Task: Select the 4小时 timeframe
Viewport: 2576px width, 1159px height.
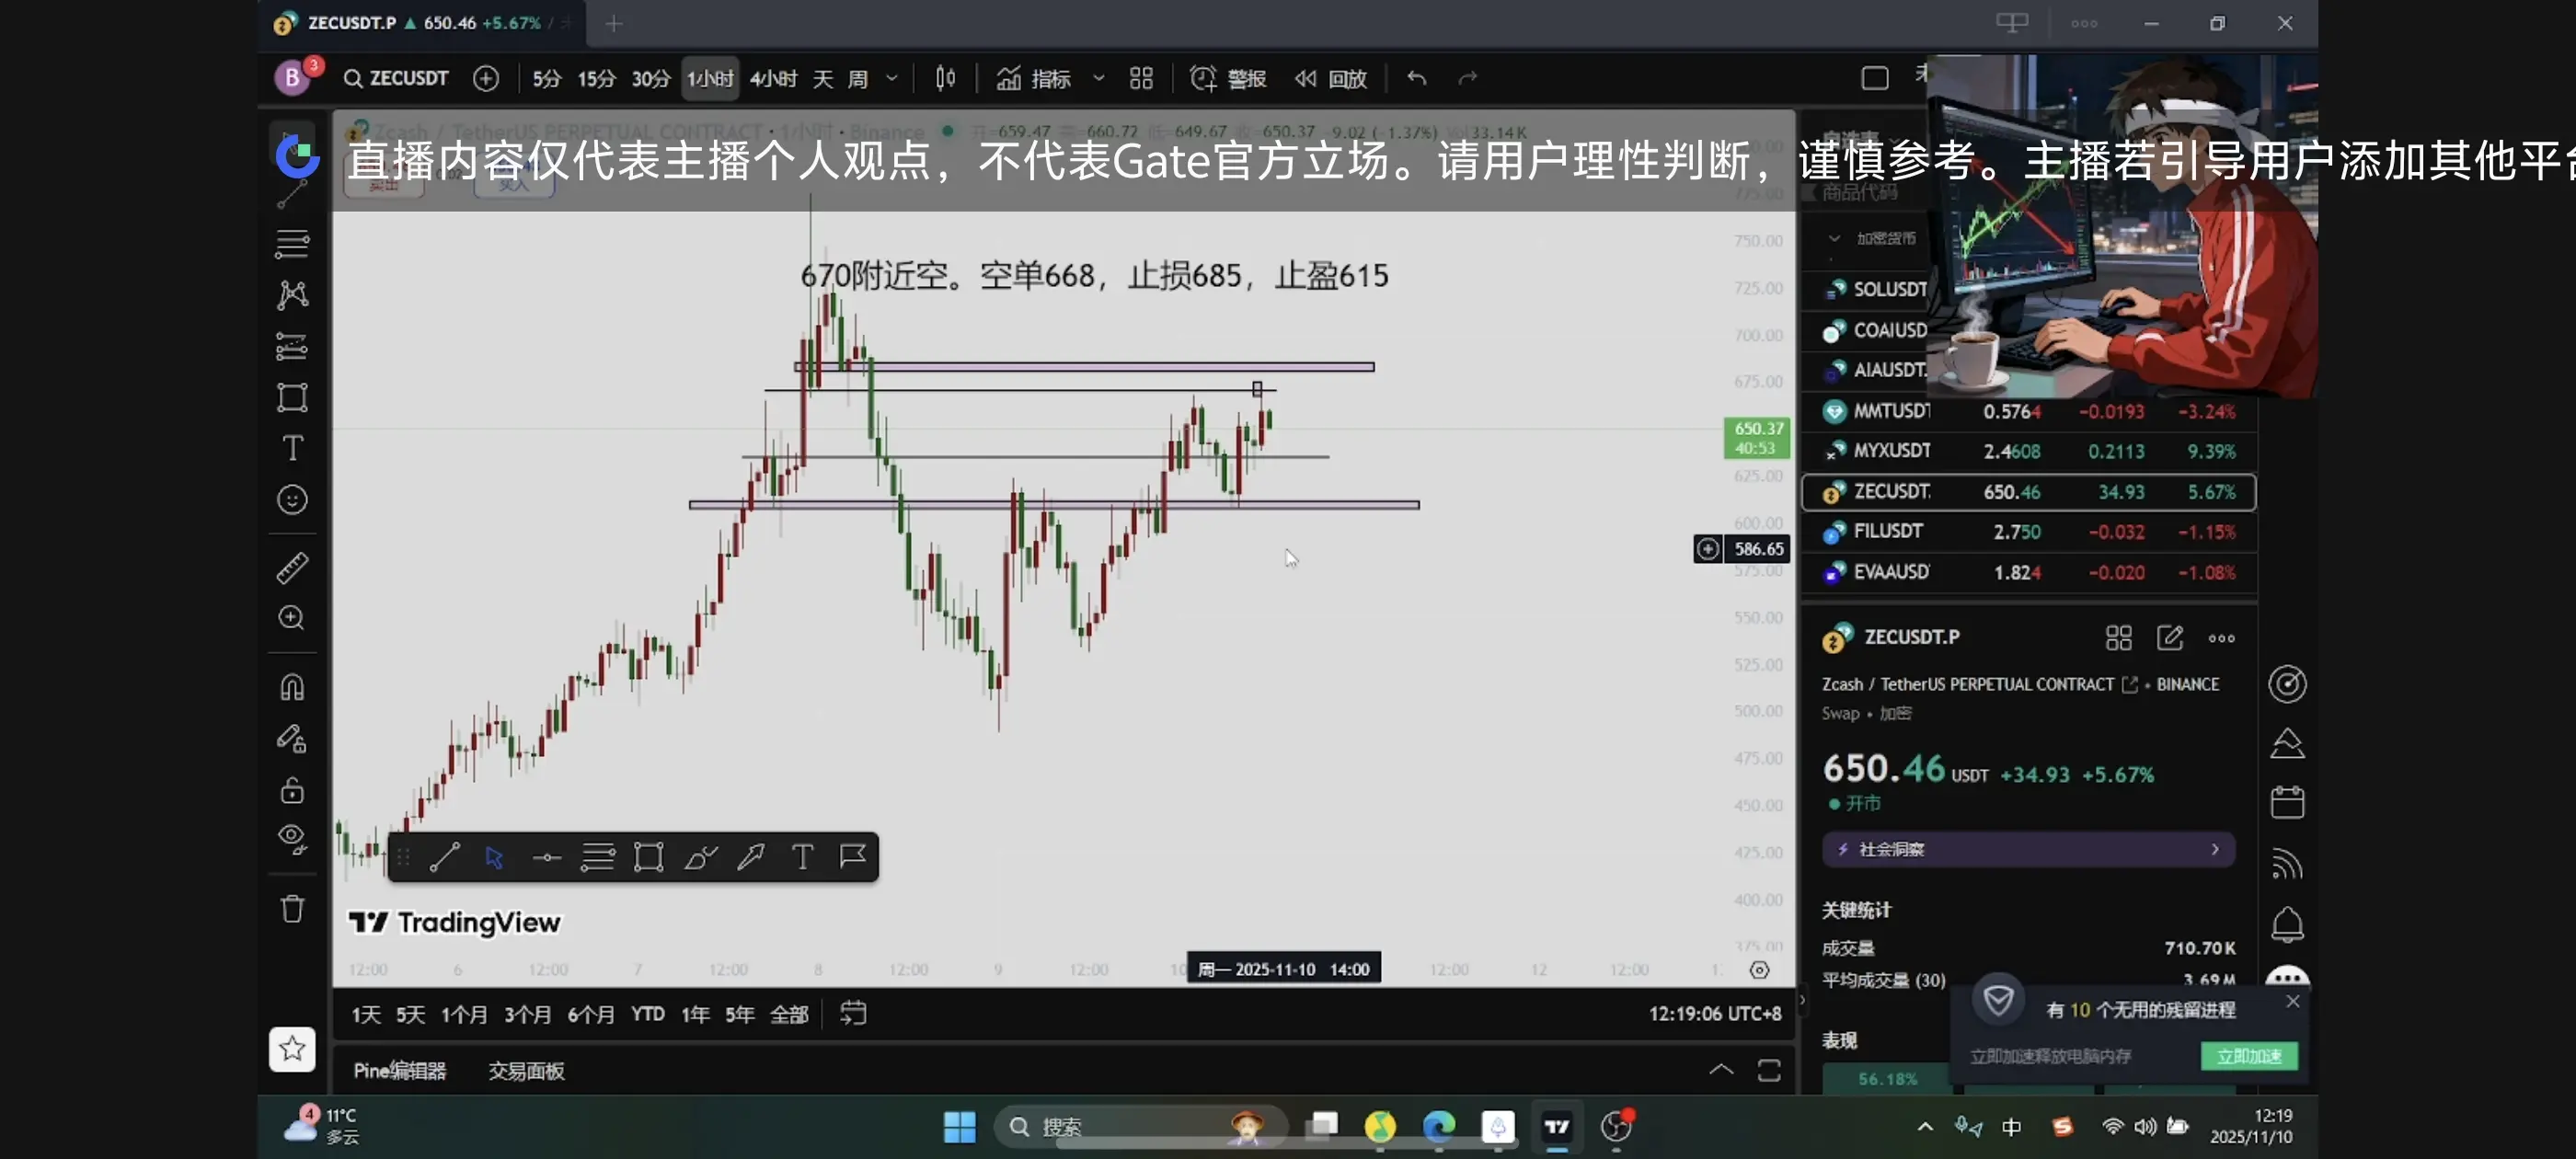Action: (773, 78)
